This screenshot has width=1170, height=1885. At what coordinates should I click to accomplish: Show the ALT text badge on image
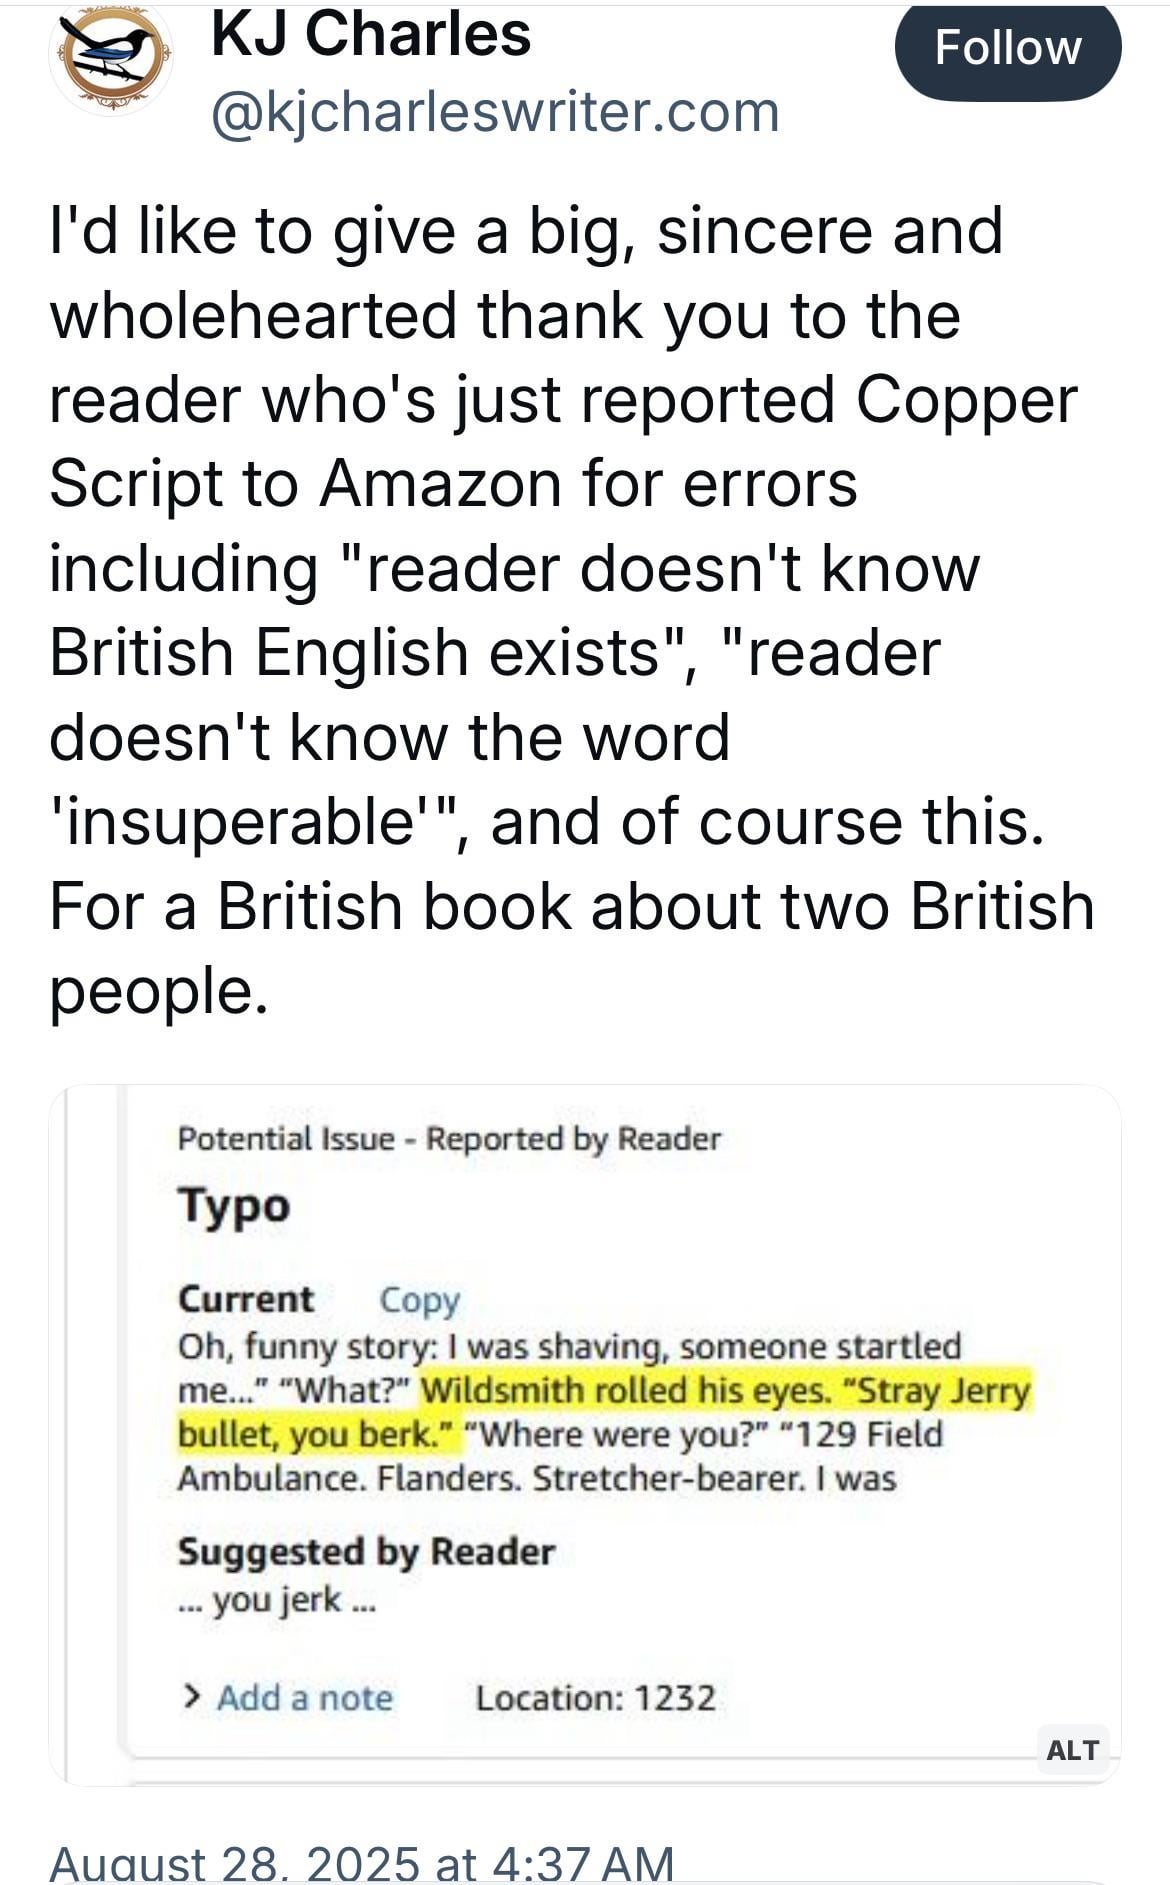1072,1749
